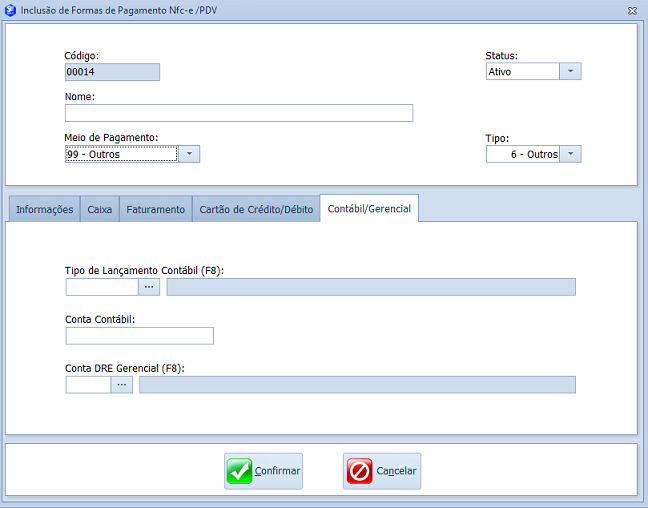Click the Conta Contábil input field
The image size is (648, 508).
(x=140, y=336)
